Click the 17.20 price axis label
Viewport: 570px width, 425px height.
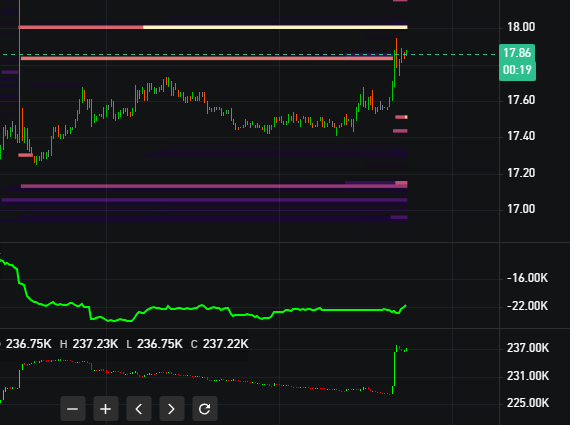[x=521, y=173]
